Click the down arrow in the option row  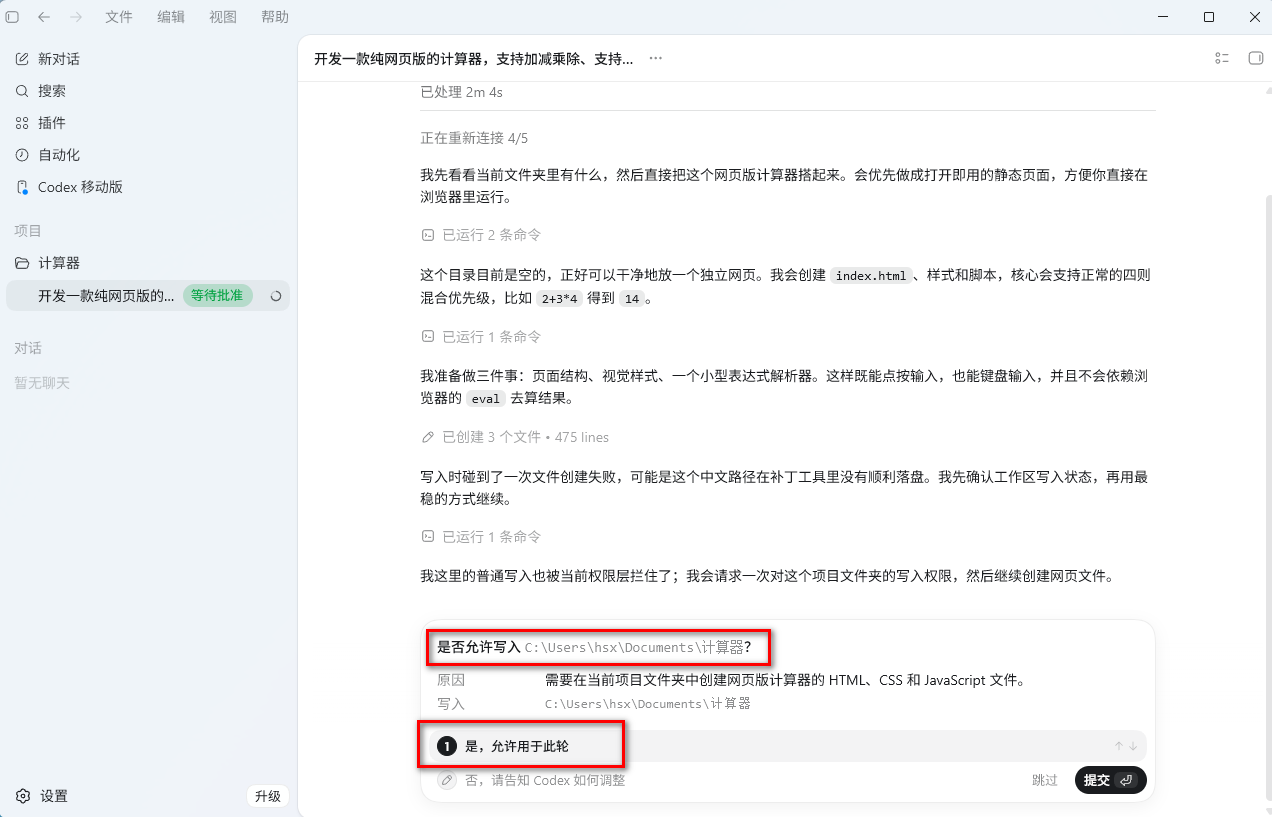click(x=1133, y=746)
